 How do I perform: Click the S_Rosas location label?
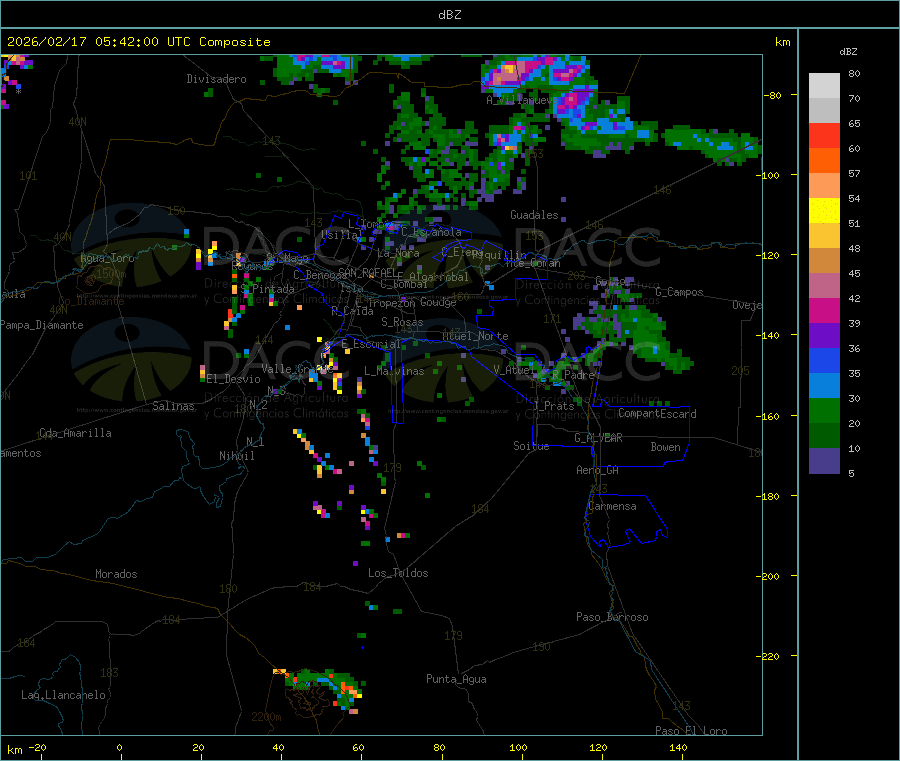(402, 322)
